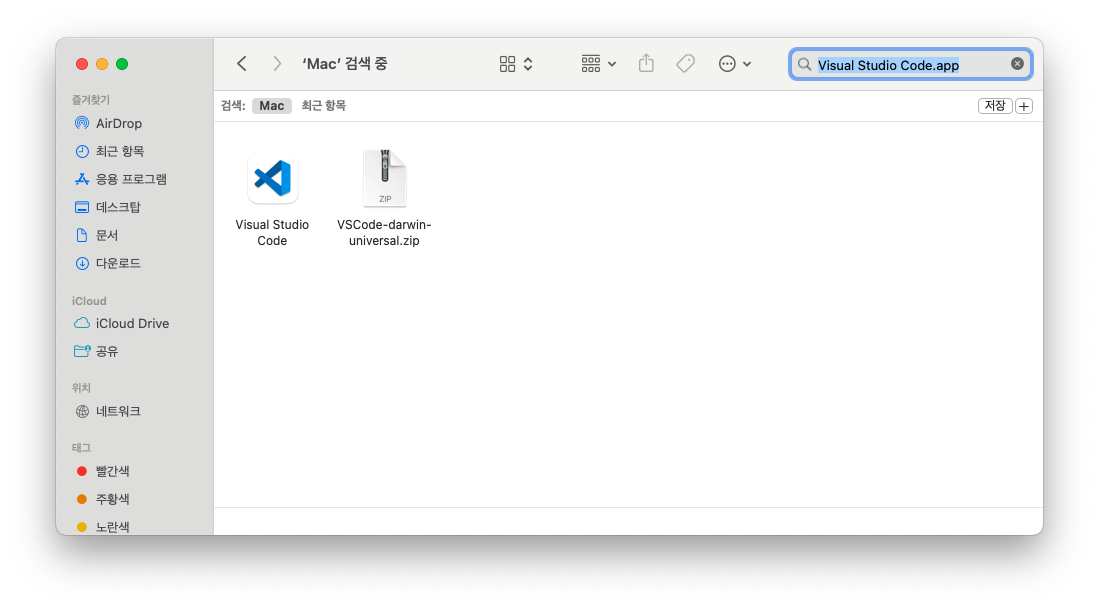1099x609 pixels.
Task: Click the 'Mac' 검색 중 window title
Action: [345, 64]
